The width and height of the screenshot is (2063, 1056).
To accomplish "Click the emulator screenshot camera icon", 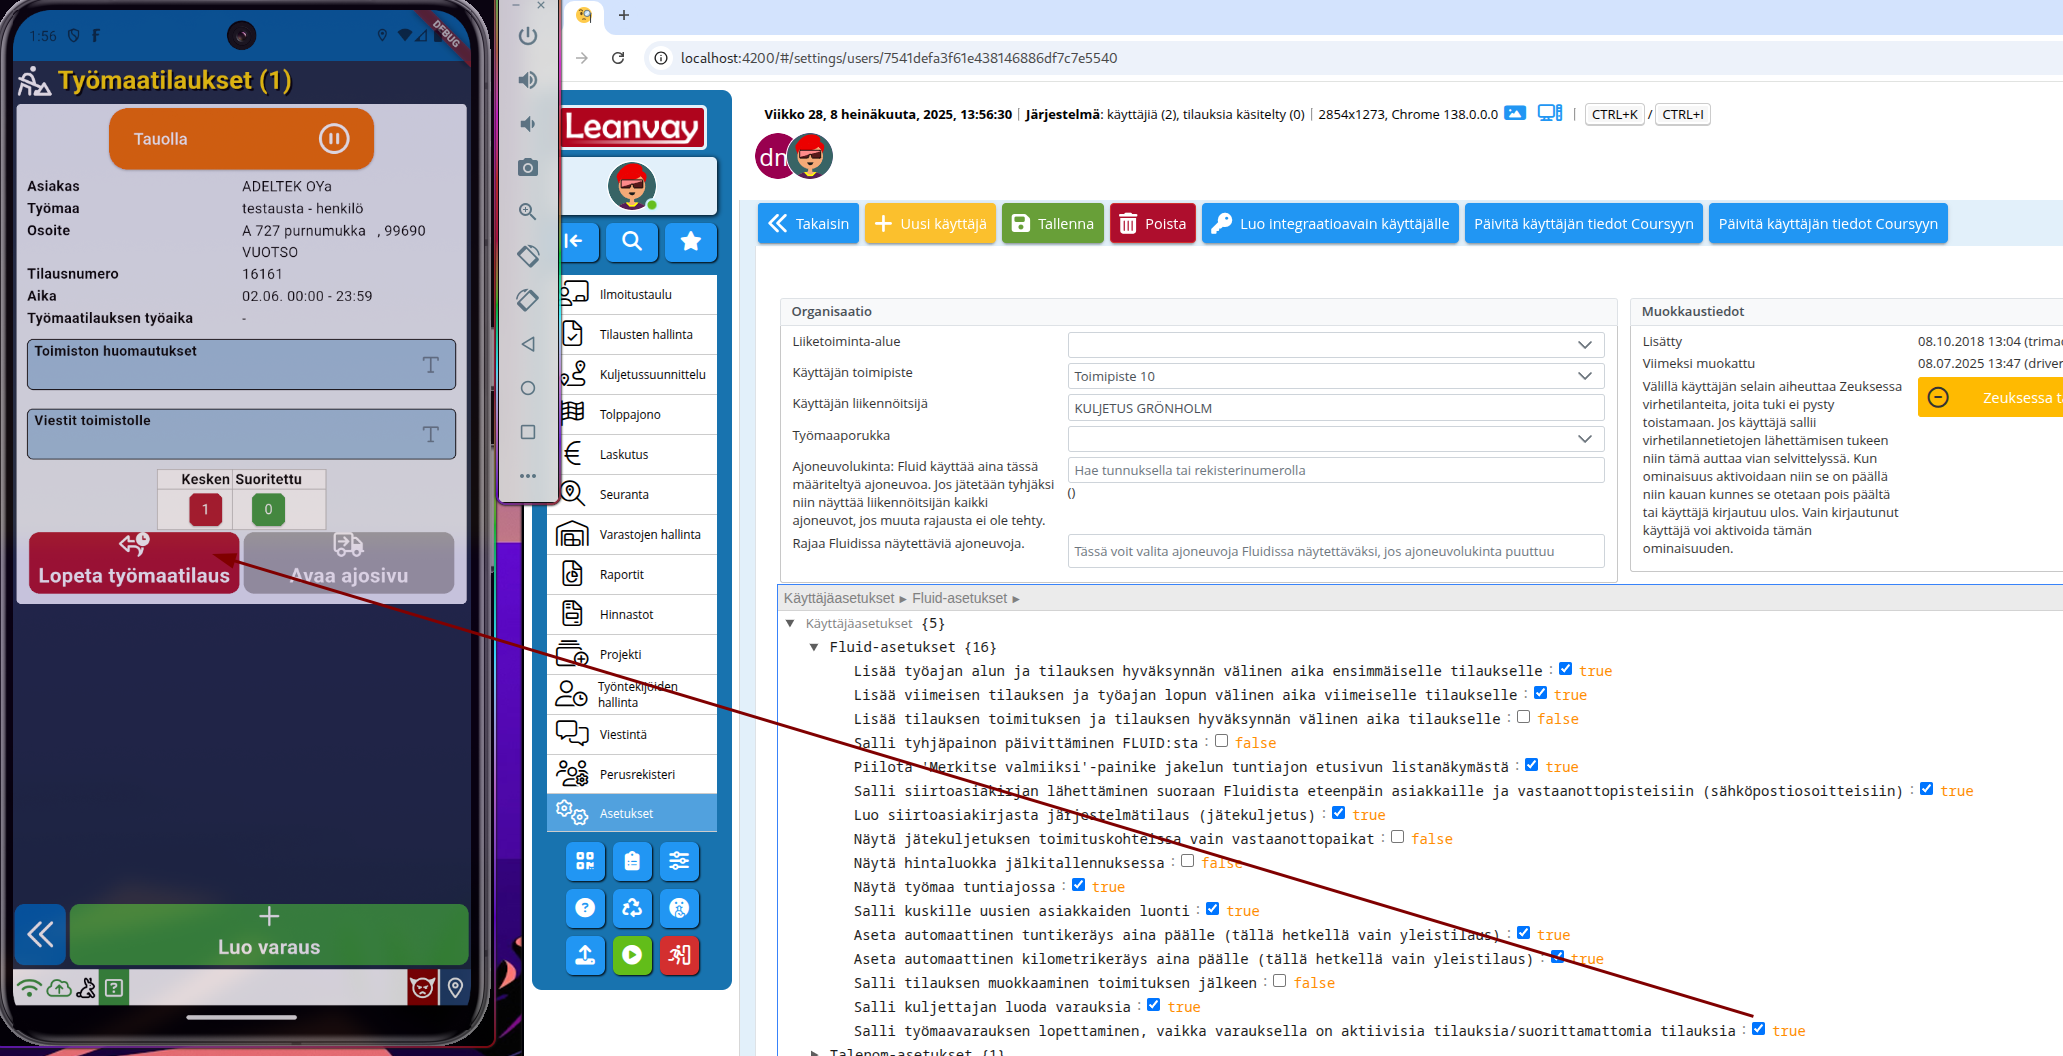I will tap(528, 168).
